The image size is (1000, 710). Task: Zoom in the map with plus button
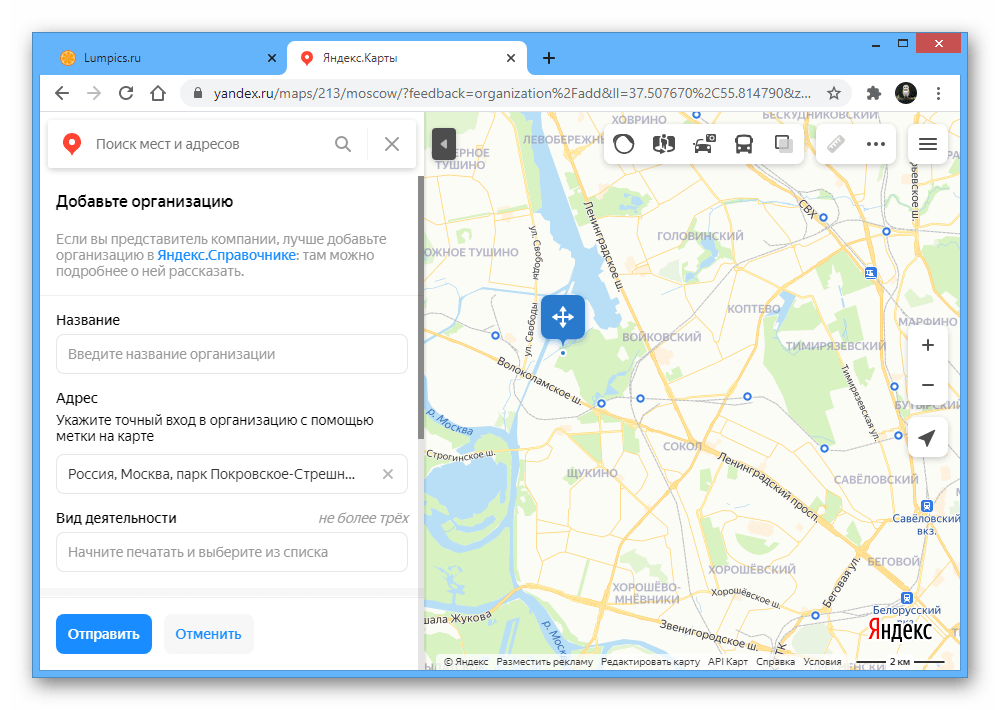click(927, 345)
